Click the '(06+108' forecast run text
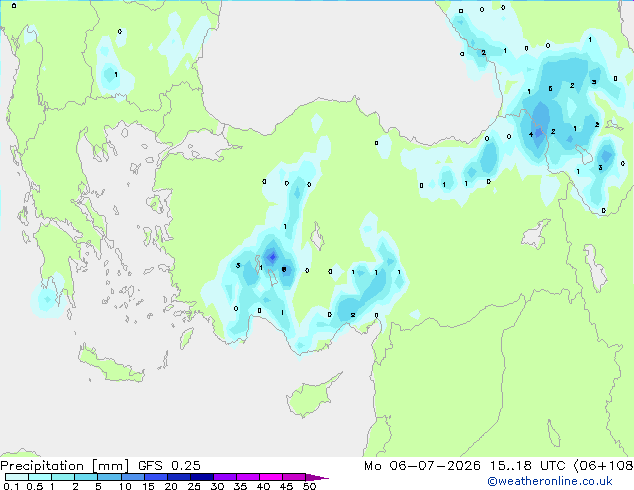The width and height of the screenshot is (634, 490). (603, 466)
